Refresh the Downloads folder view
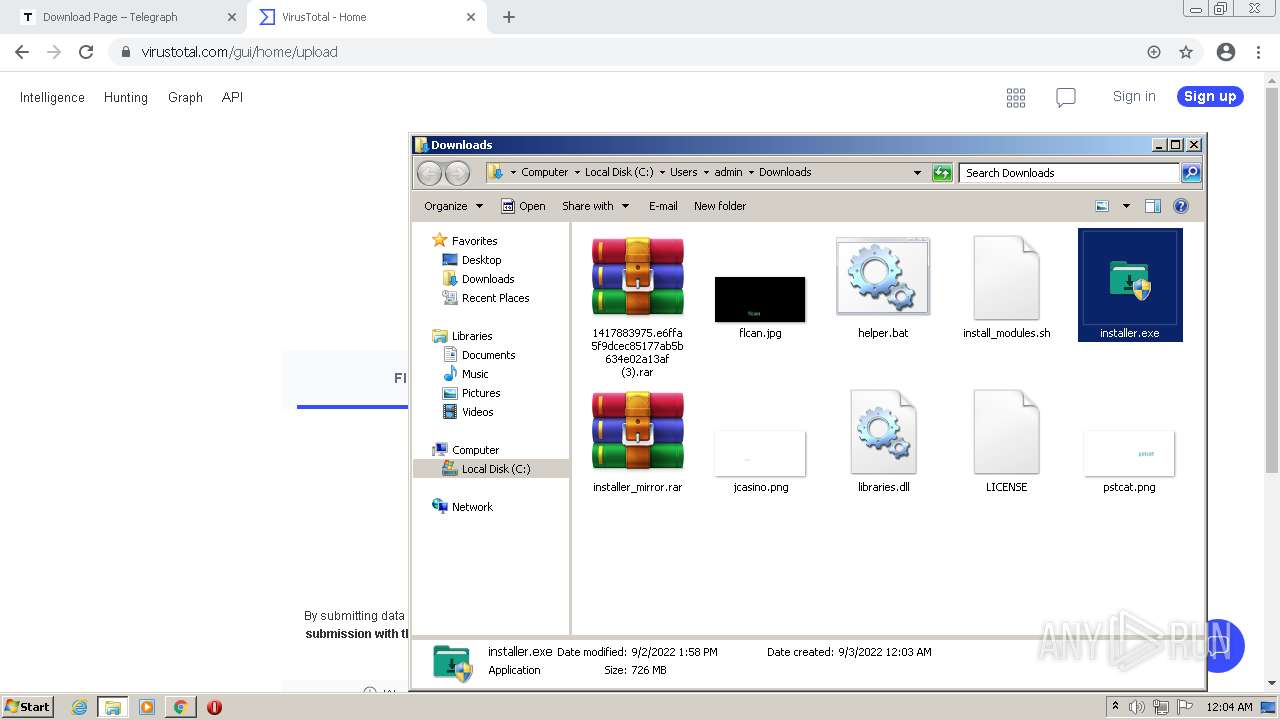This screenshot has height=720, width=1280. 942,173
